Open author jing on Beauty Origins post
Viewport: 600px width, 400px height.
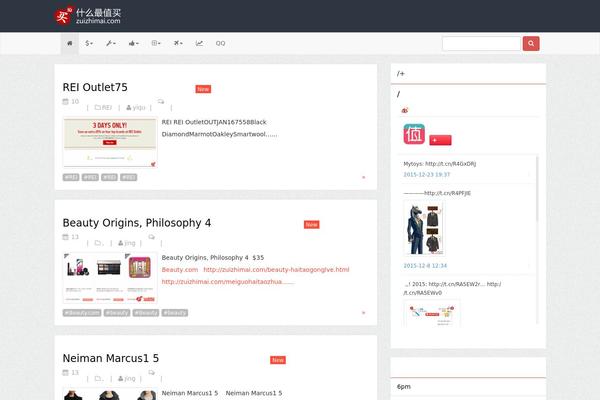click(x=127, y=243)
